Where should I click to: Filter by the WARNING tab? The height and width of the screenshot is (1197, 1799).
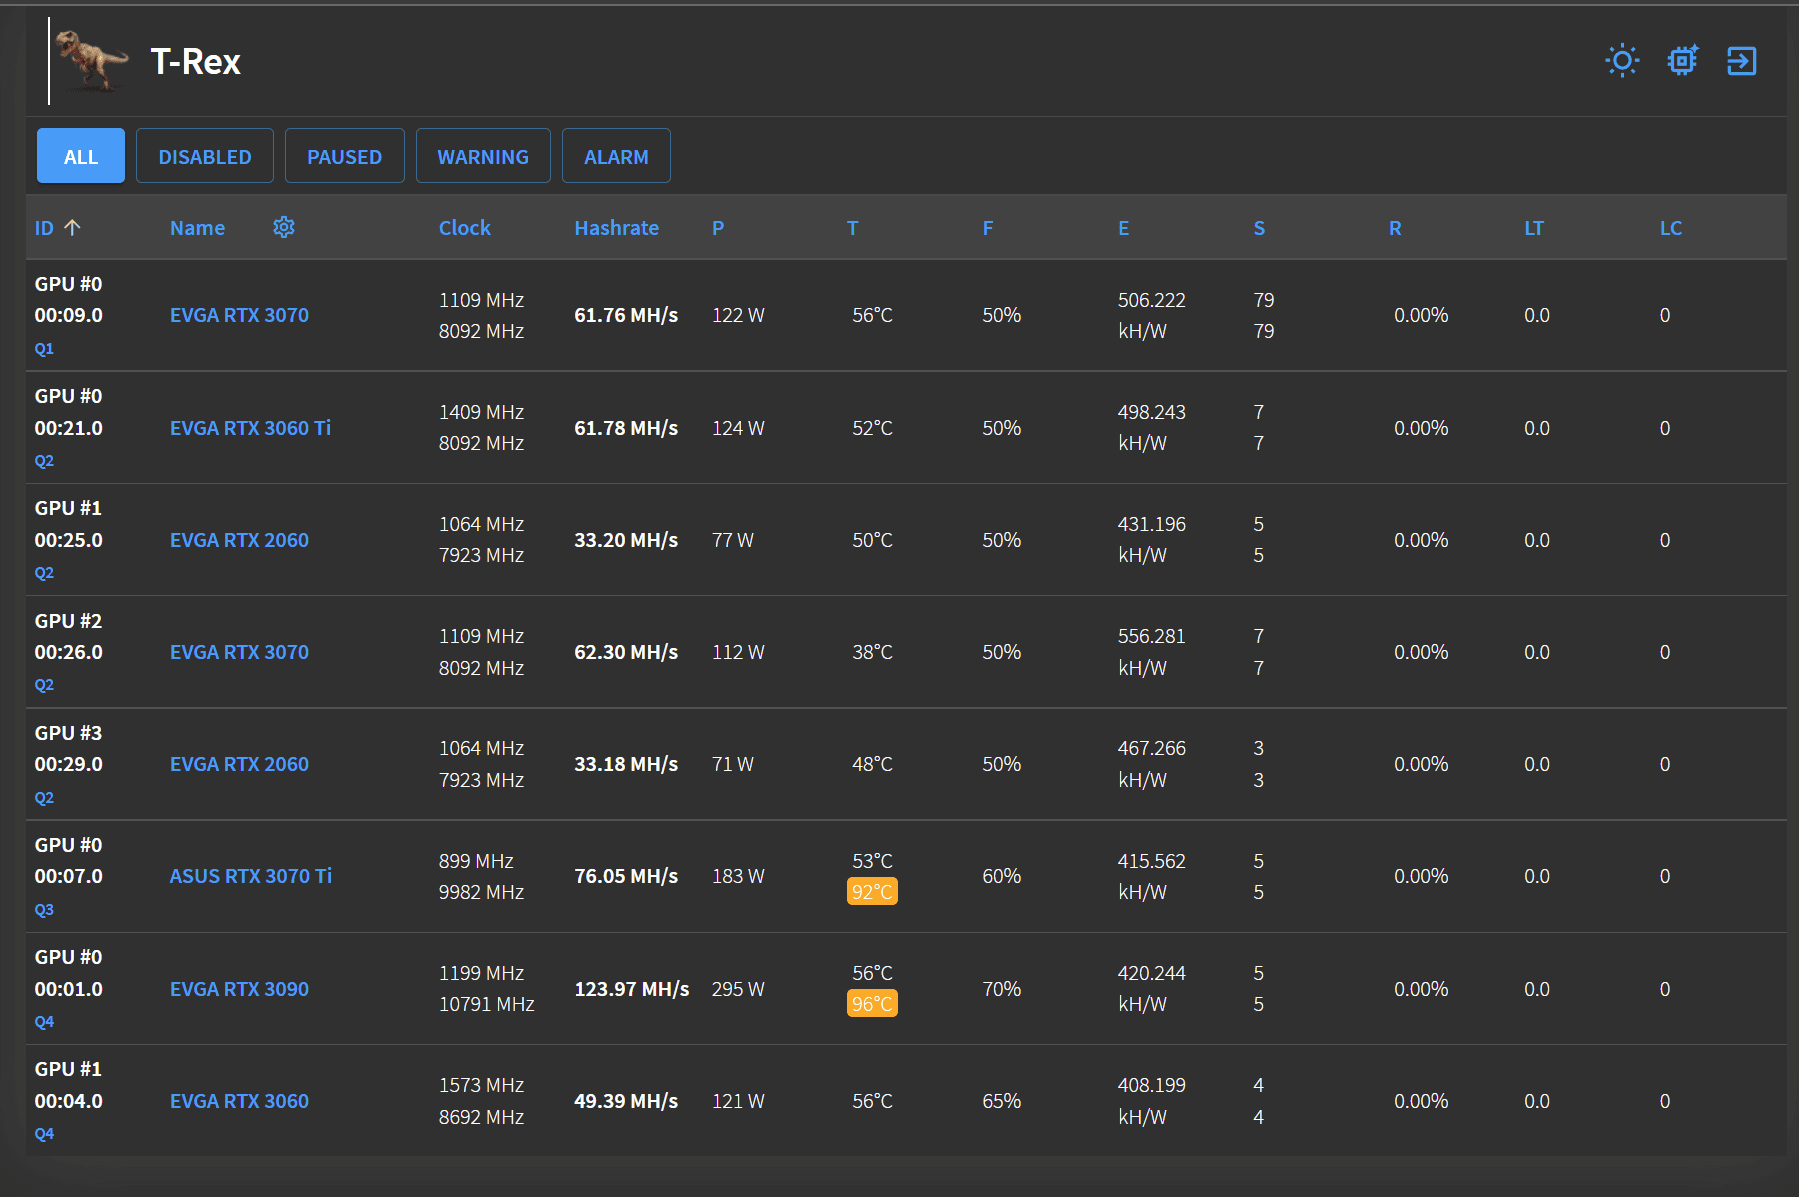(x=483, y=156)
